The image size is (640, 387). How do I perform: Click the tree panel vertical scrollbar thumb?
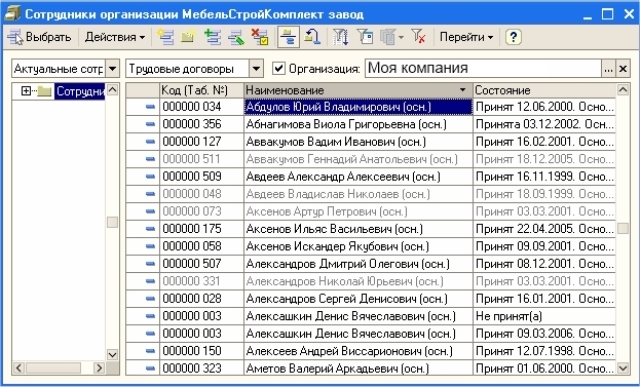click(x=112, y=222)
